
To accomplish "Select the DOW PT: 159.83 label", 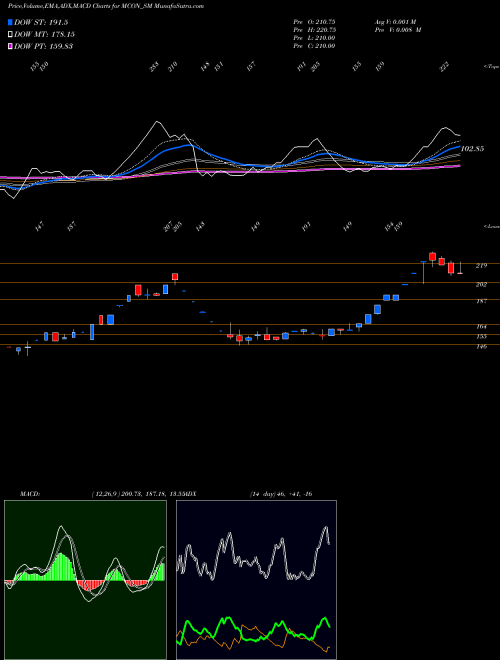I will [x=44, y=46].
